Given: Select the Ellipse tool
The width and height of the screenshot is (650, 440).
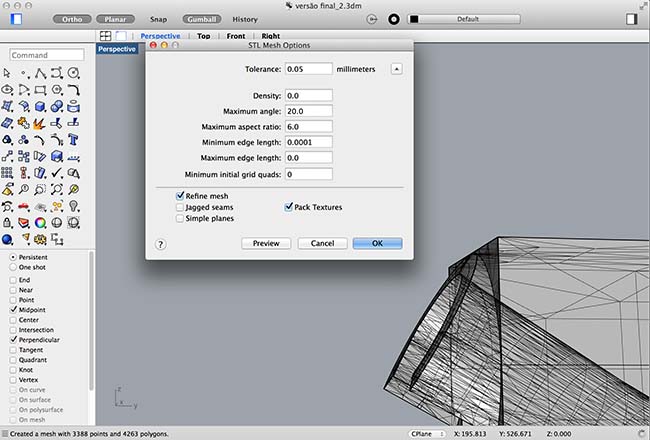Looking at the screenshot, I should tap(7, 90).
